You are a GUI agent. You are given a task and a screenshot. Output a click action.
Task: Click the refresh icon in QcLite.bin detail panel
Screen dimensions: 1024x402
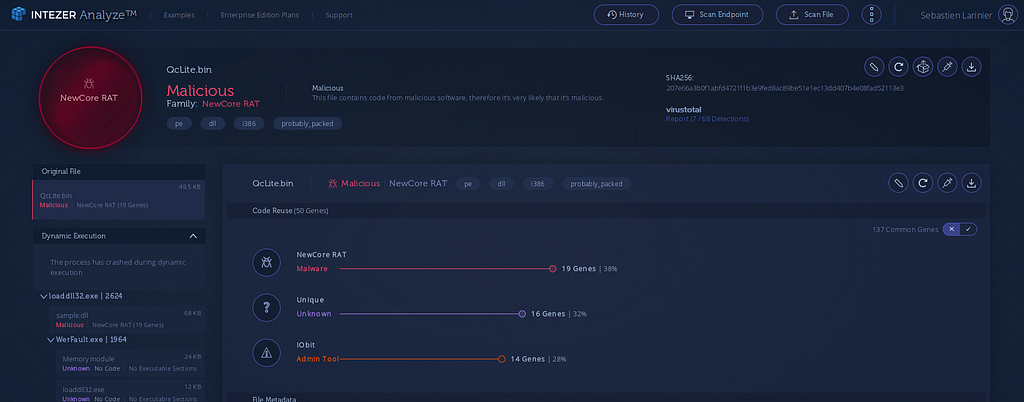922,183
